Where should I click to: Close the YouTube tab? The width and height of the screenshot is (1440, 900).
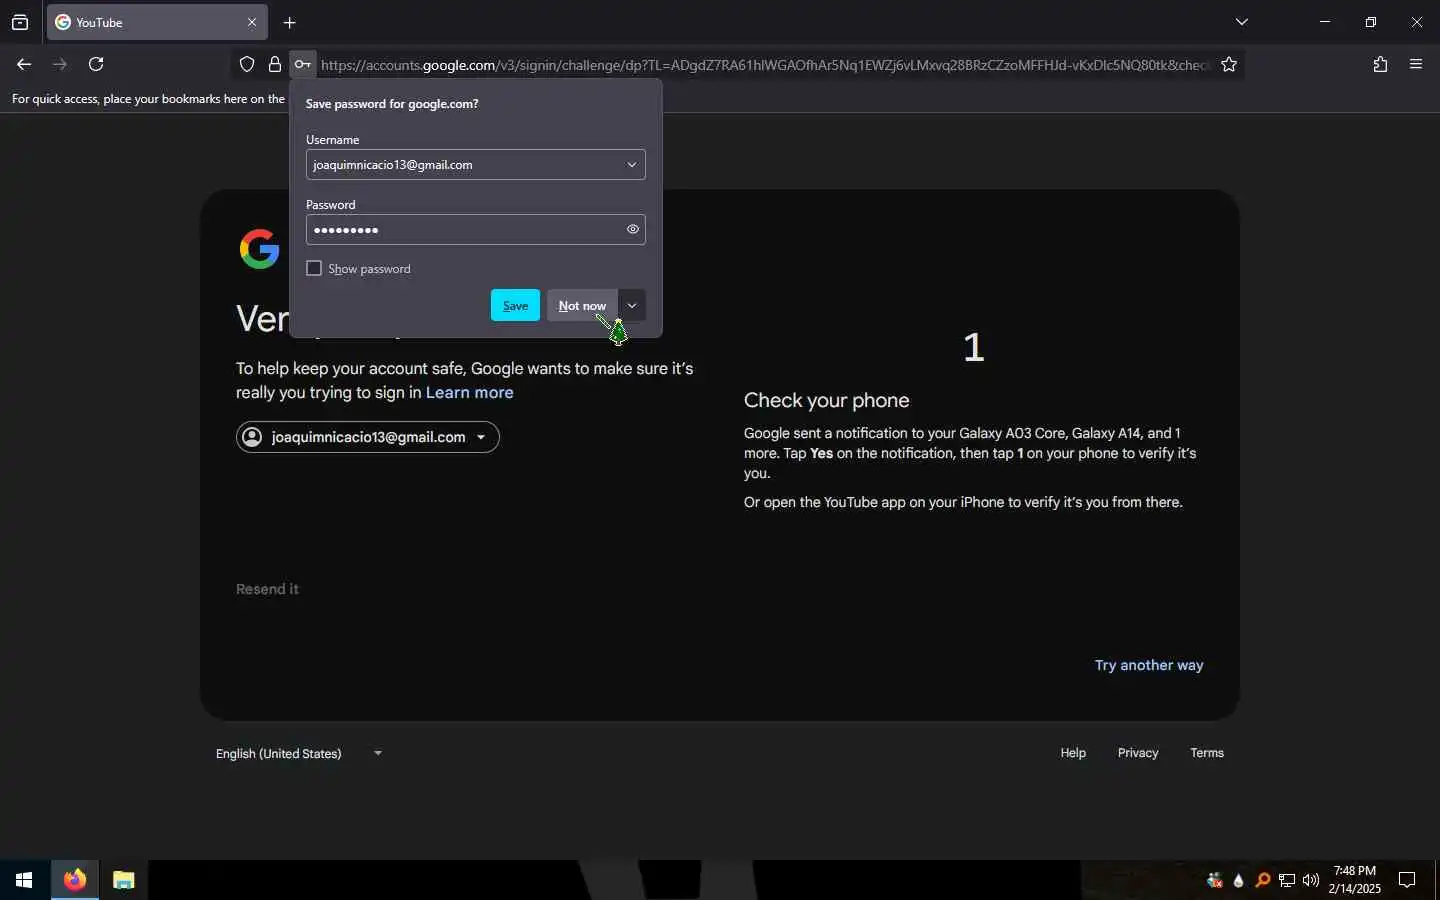point(251,22)
